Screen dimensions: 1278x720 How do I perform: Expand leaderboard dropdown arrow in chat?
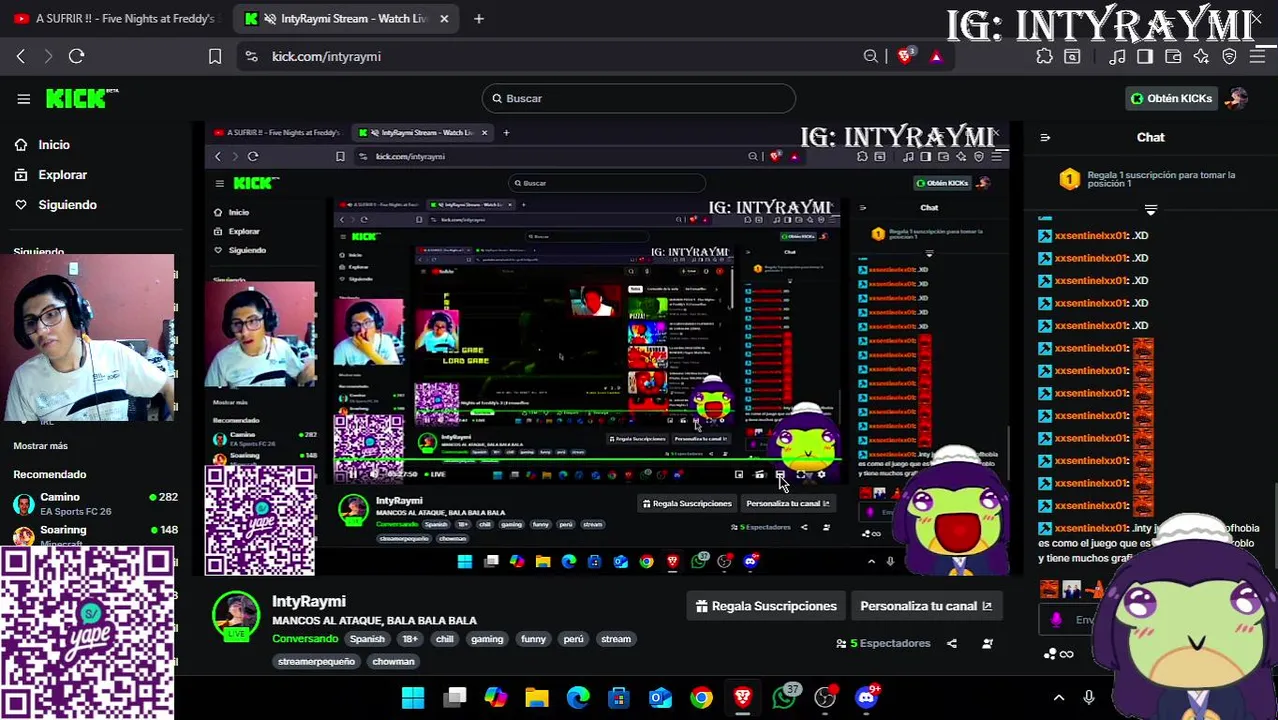pyautogui.click(x=1151, y=210)
